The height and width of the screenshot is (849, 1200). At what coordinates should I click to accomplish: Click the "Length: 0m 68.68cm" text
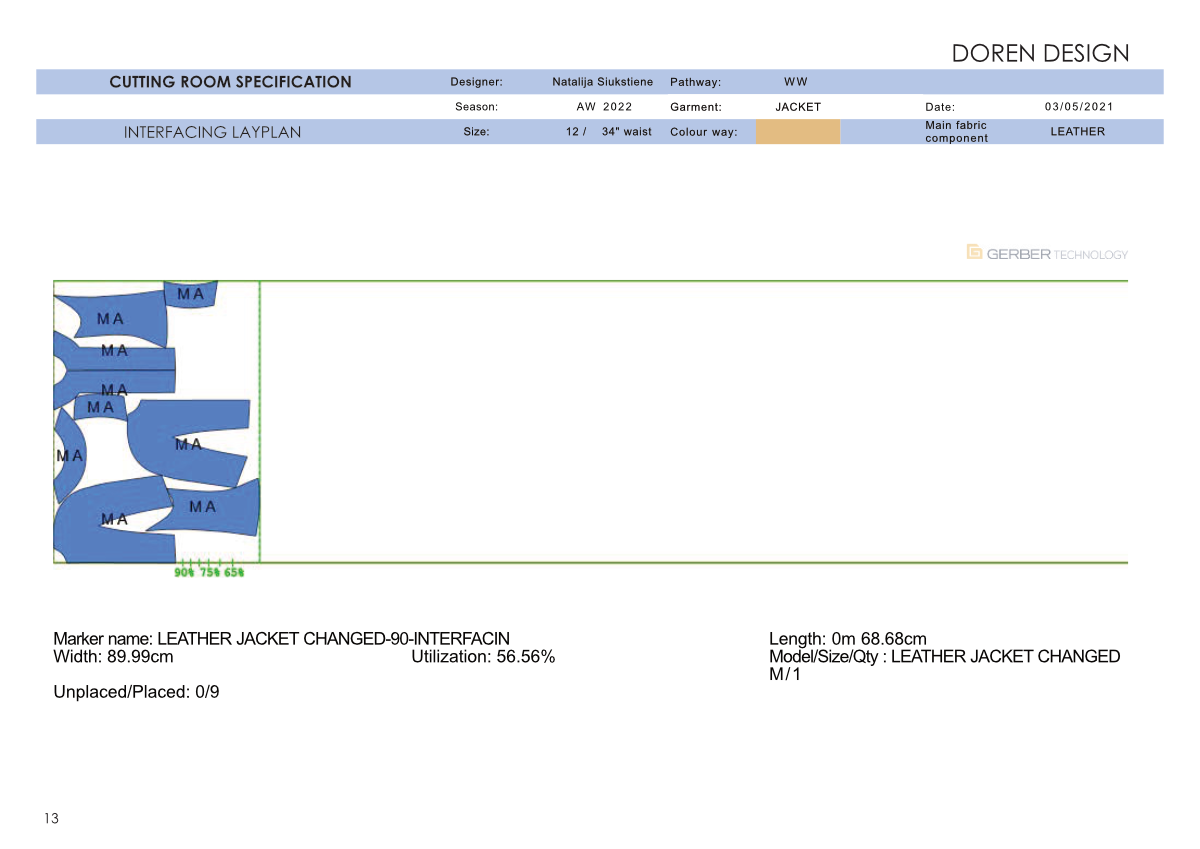pos(848,639)
